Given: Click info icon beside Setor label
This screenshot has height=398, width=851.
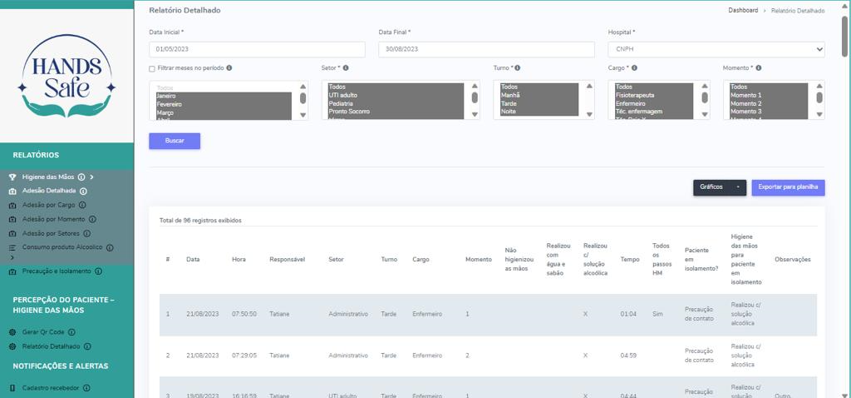Looking at the screenshot, I should pos(346,68).
